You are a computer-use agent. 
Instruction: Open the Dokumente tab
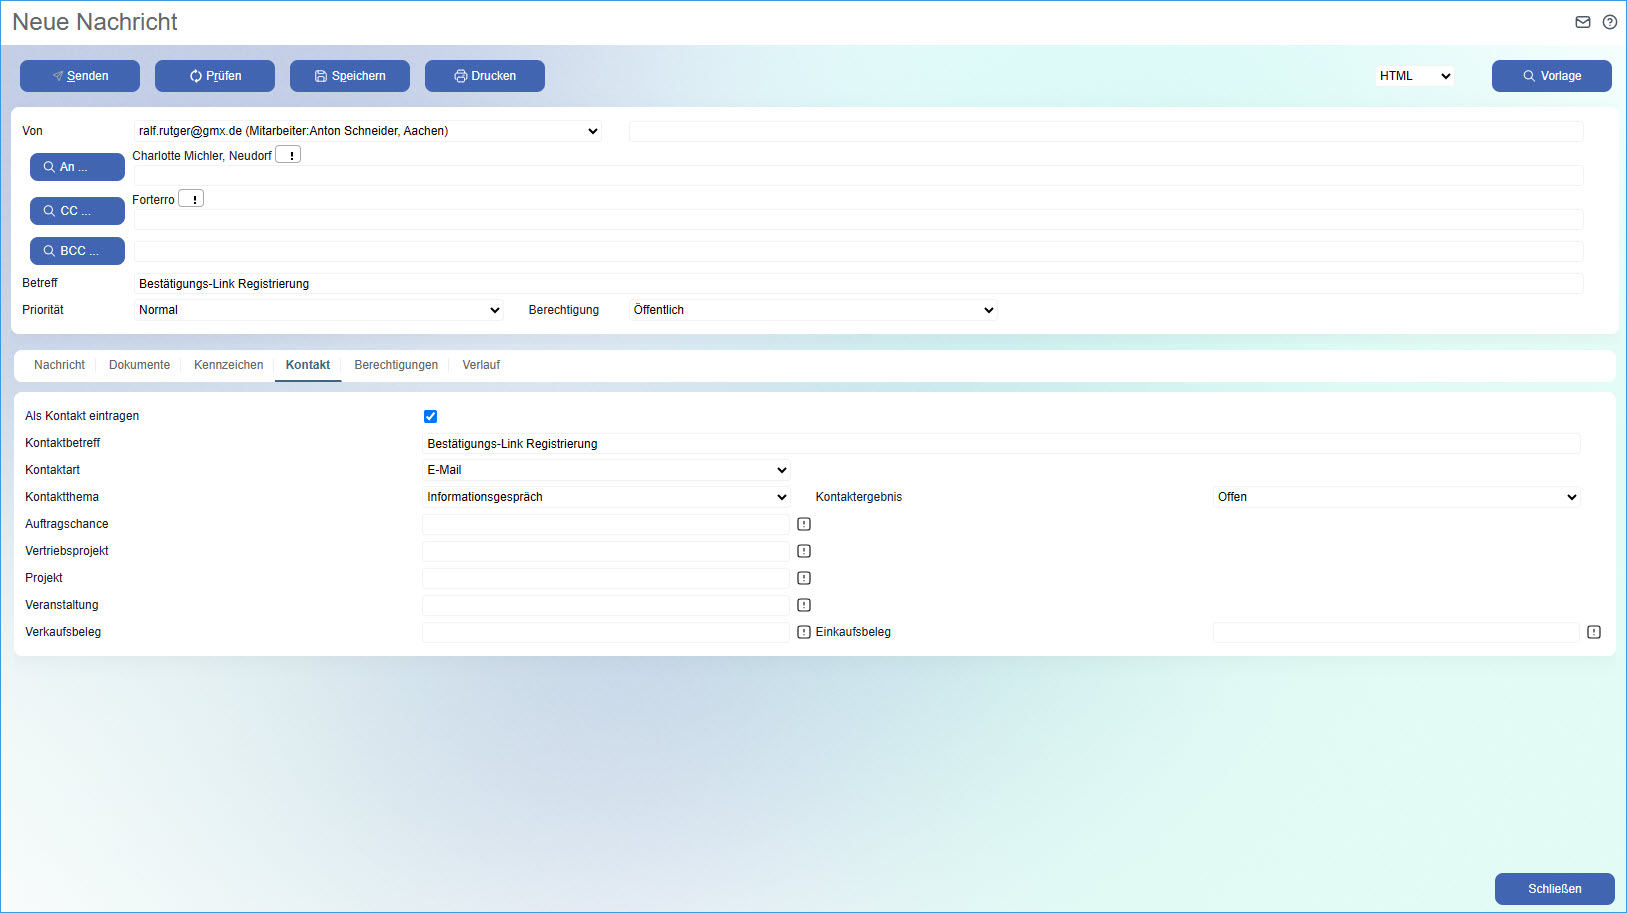pos(139,365)
